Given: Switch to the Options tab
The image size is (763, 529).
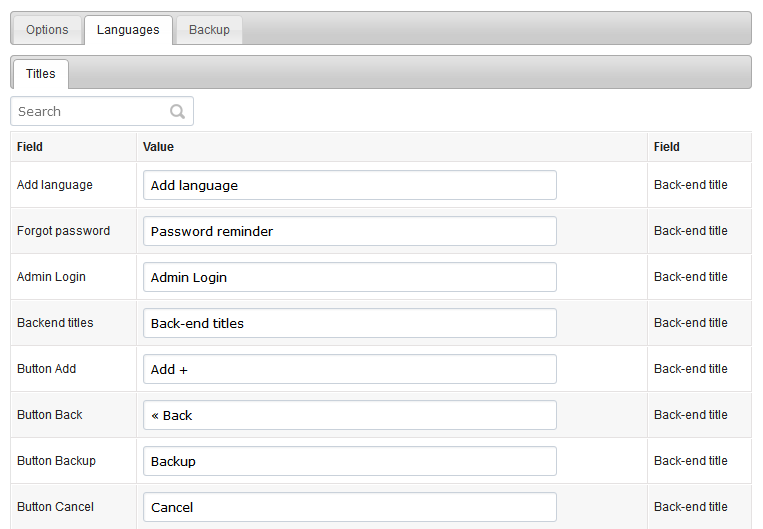Looking at the screenshot, I should pos(47,30).
